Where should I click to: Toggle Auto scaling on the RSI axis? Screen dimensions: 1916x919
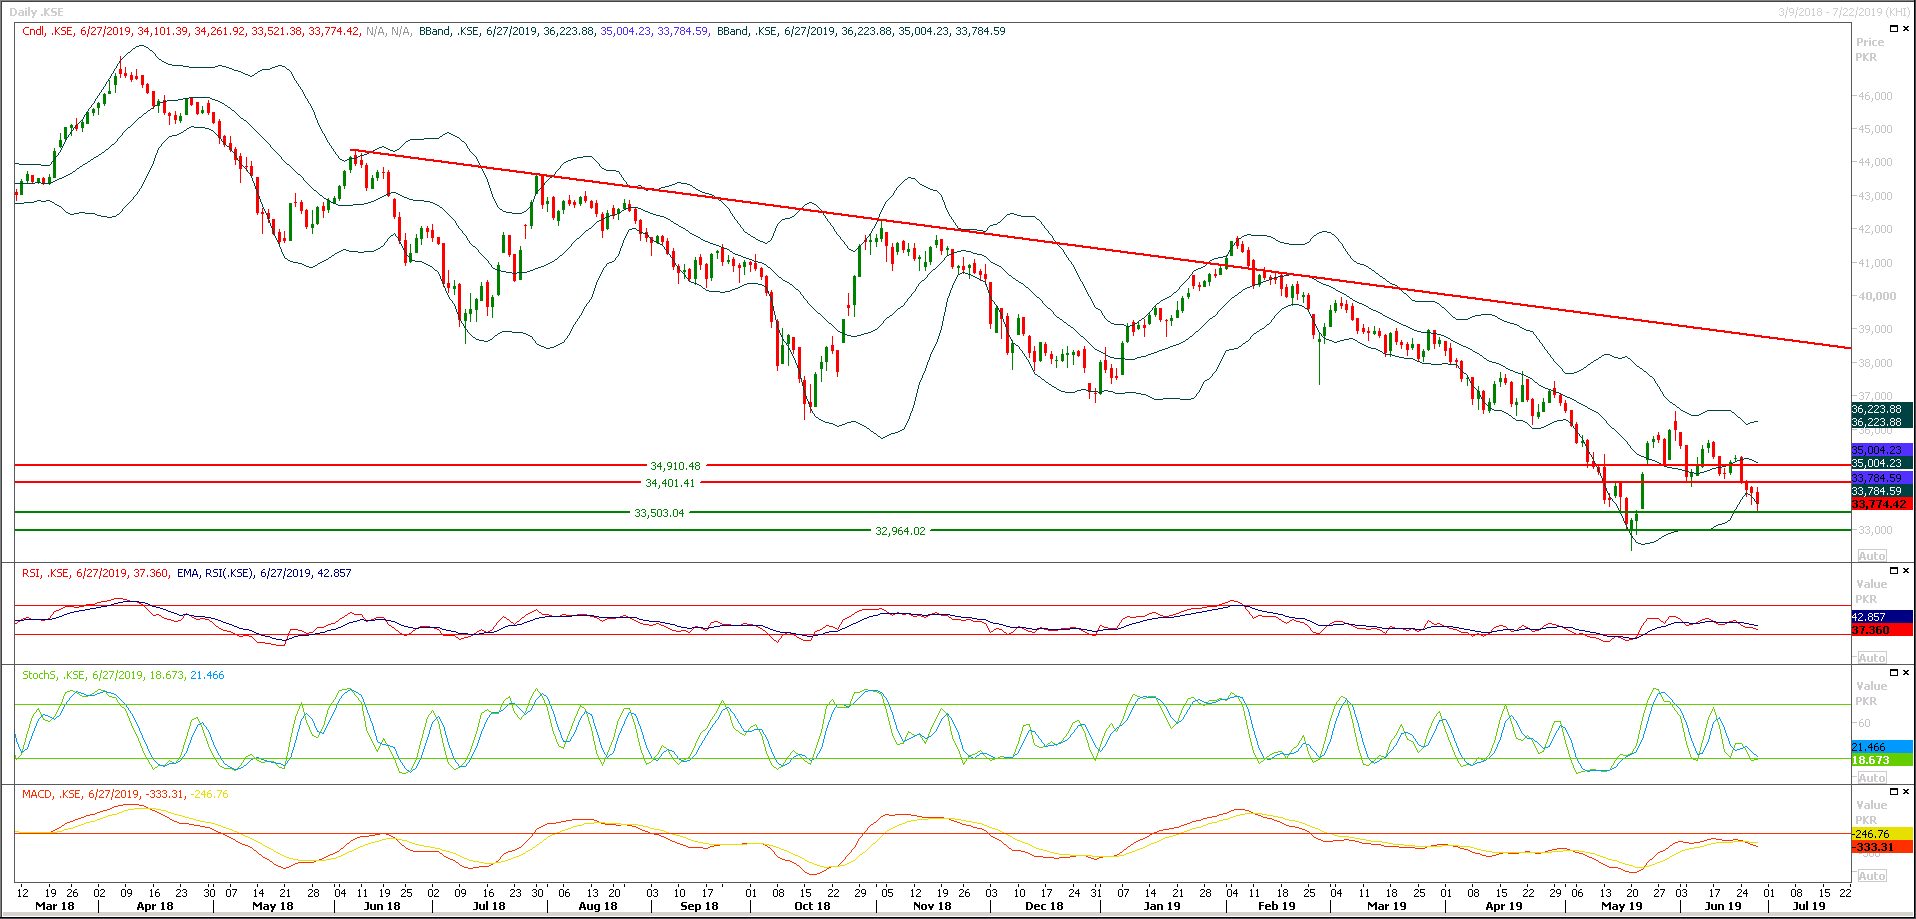[x=1871, y=657]
